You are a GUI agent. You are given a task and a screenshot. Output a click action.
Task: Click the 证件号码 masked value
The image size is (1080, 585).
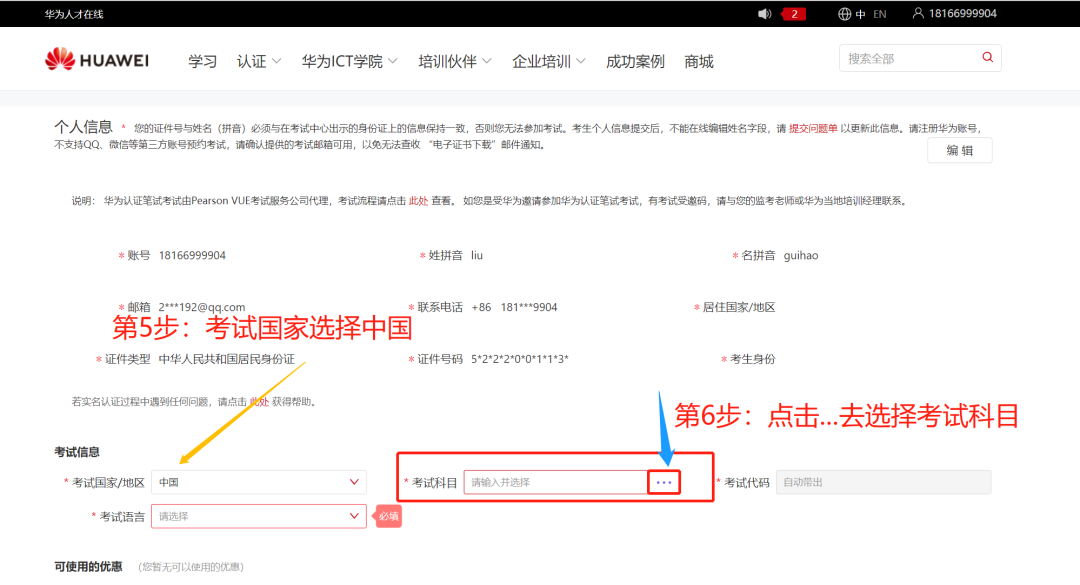(520, 359)
